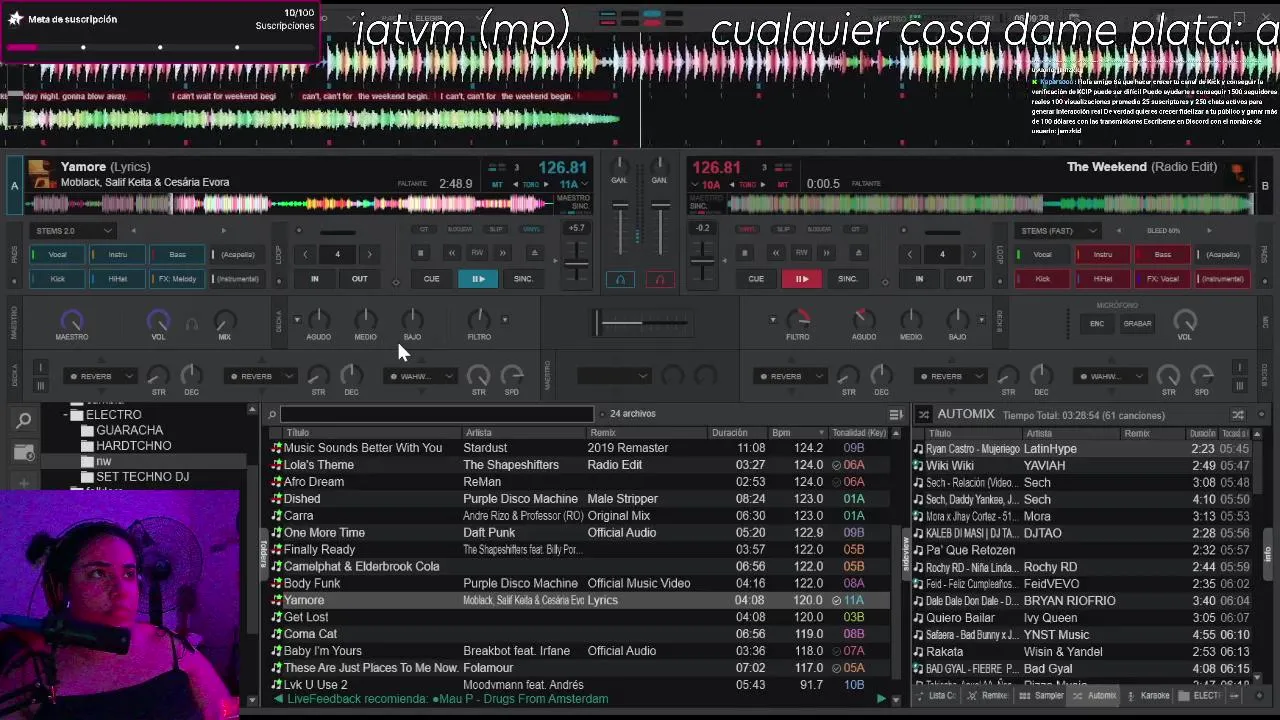The width and height of the screenshot is (1280, 720).
Task: Click deck B fast-forward double-arrow icon
Action: click(827, 253)
